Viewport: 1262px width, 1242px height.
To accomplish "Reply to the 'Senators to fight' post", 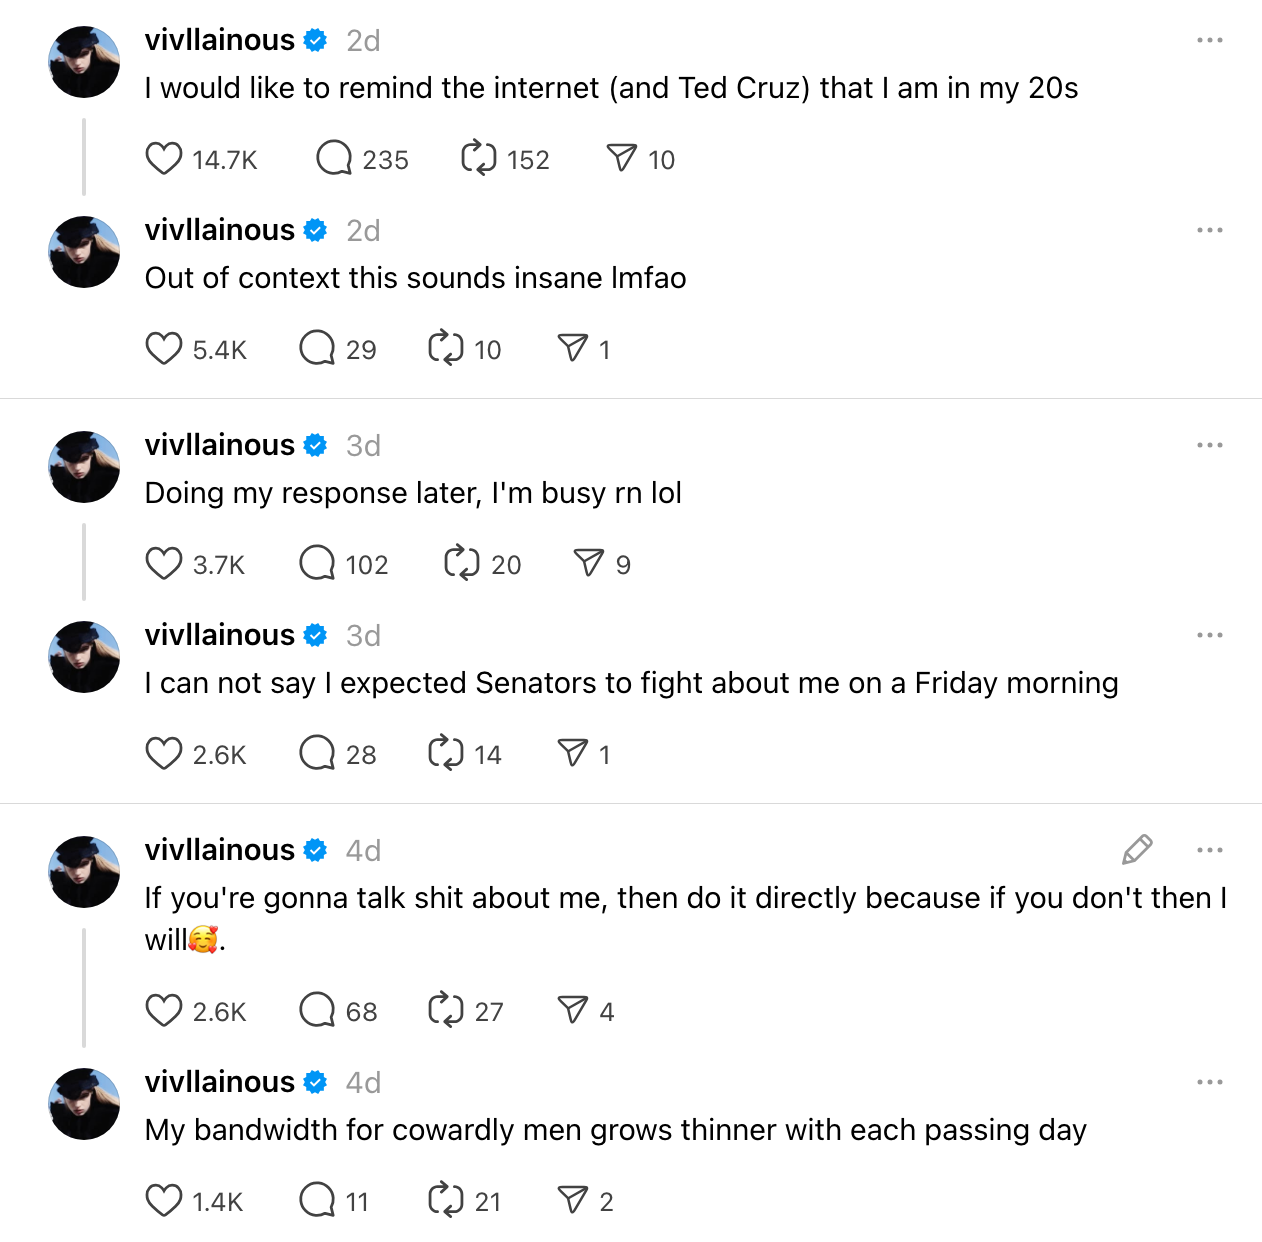I will [317, 754].
